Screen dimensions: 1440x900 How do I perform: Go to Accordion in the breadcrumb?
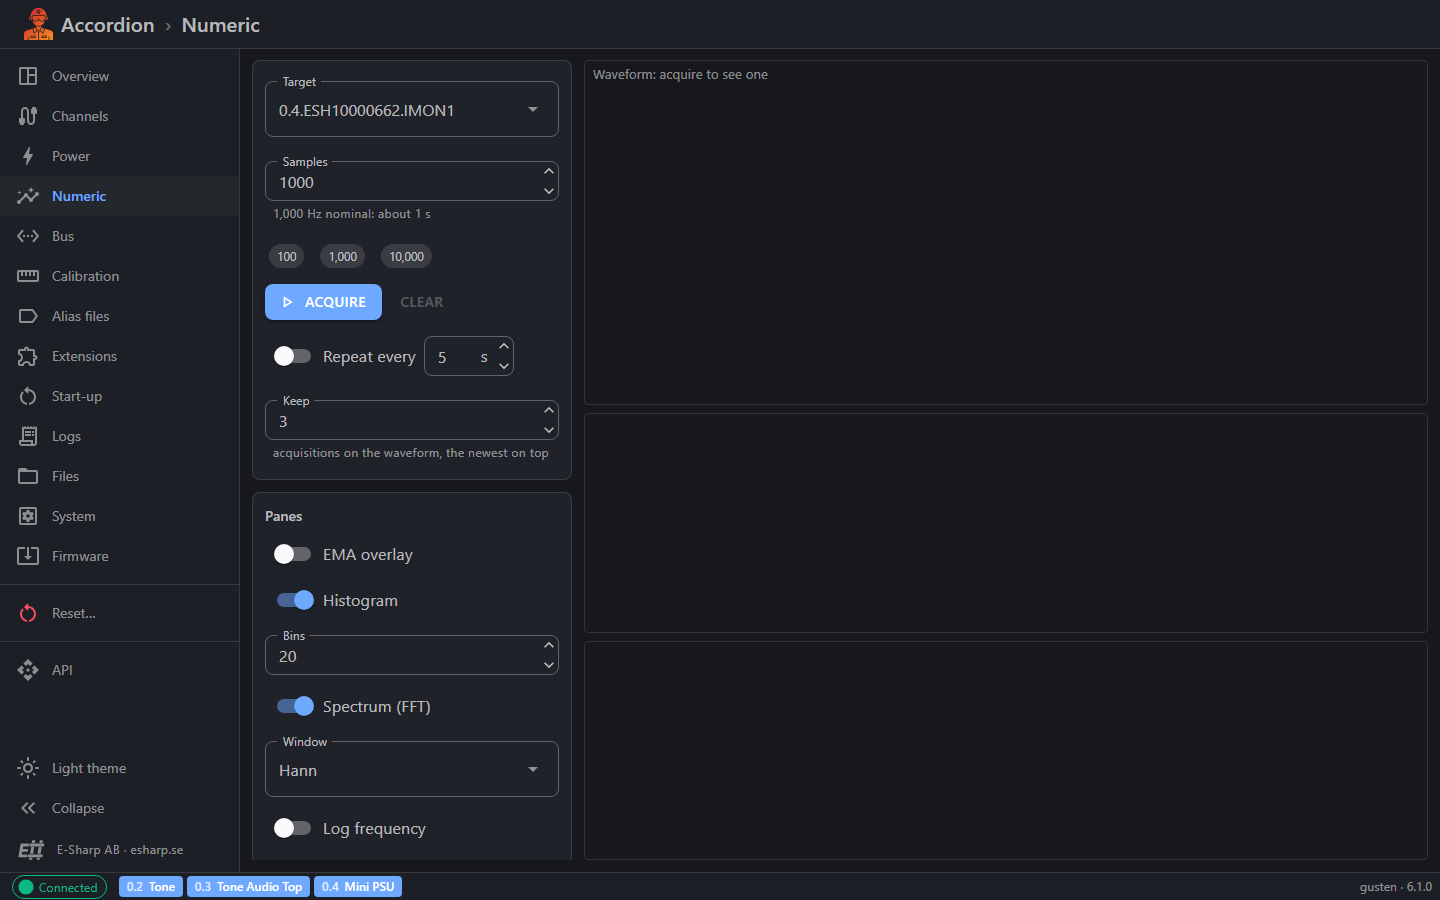(x=108, y=25)
